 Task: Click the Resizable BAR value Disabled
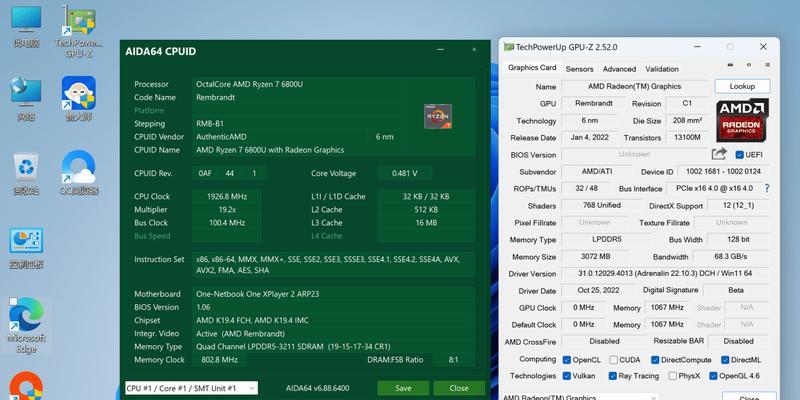click(738, 341)
